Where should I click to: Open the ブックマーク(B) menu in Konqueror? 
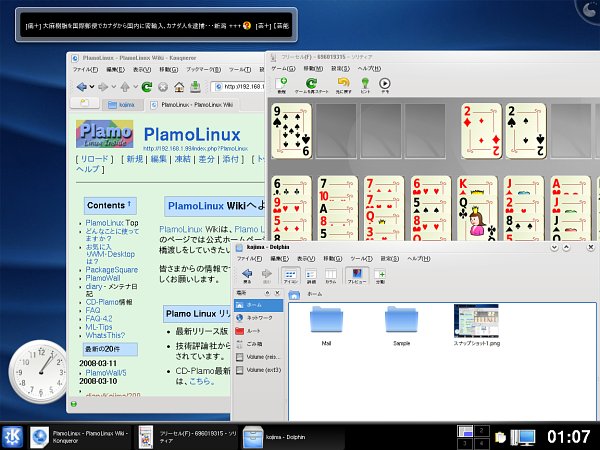click(203, 70)
